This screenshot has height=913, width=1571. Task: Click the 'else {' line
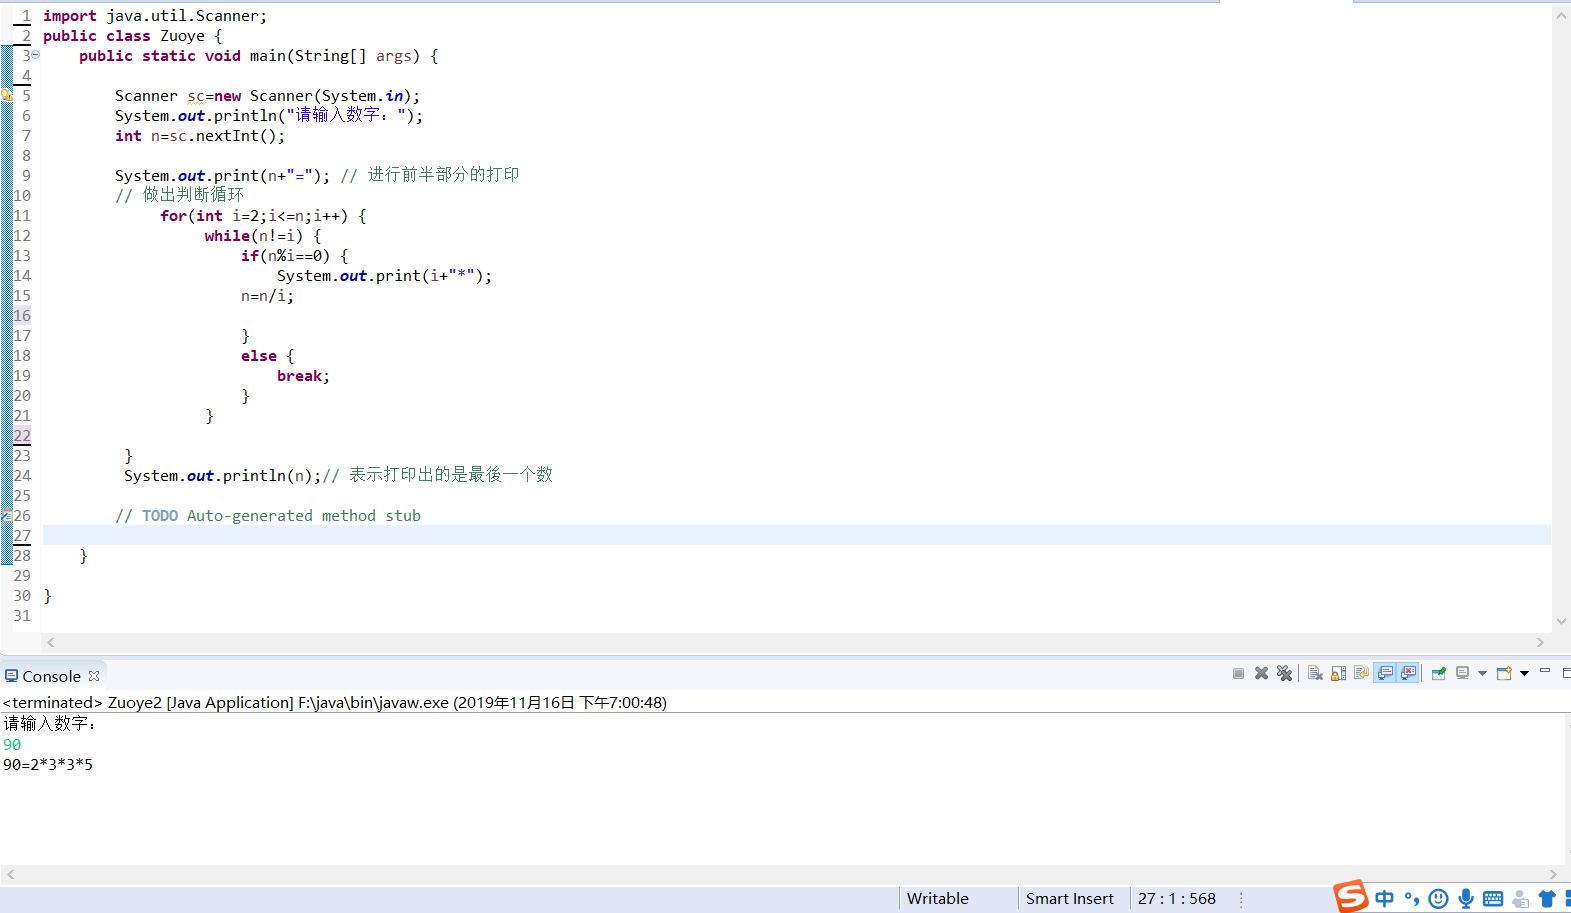point(268,355)
